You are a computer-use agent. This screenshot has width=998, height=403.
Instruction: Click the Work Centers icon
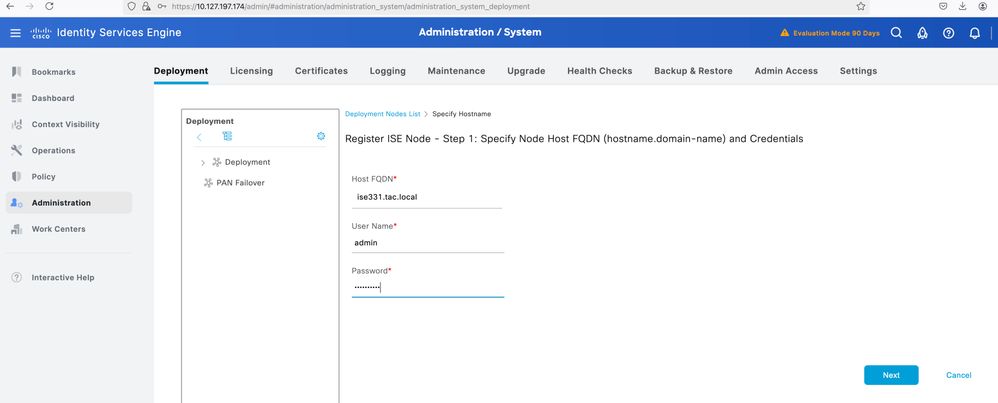coord(17,229)
